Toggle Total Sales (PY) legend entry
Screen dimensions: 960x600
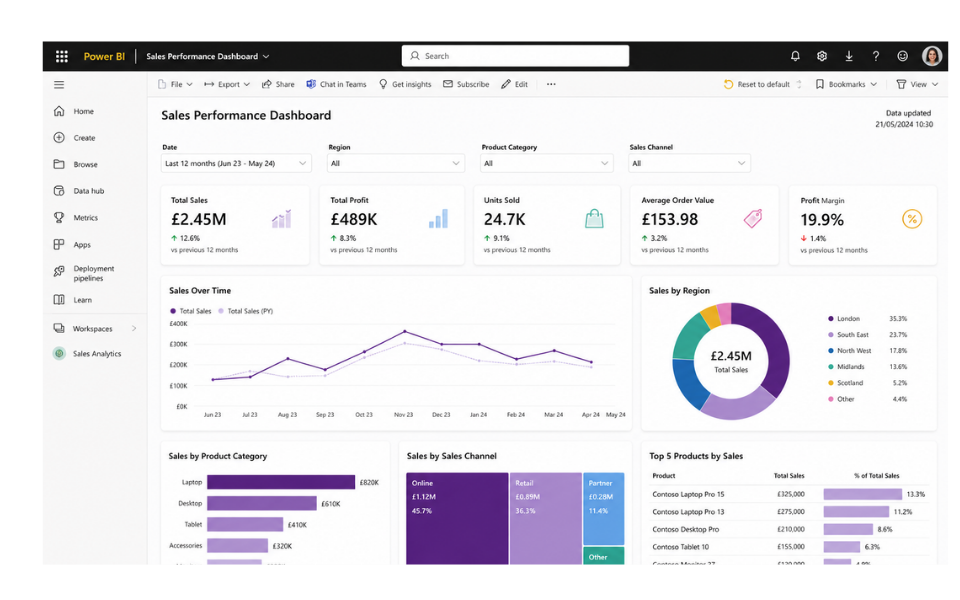pos(246,311)
